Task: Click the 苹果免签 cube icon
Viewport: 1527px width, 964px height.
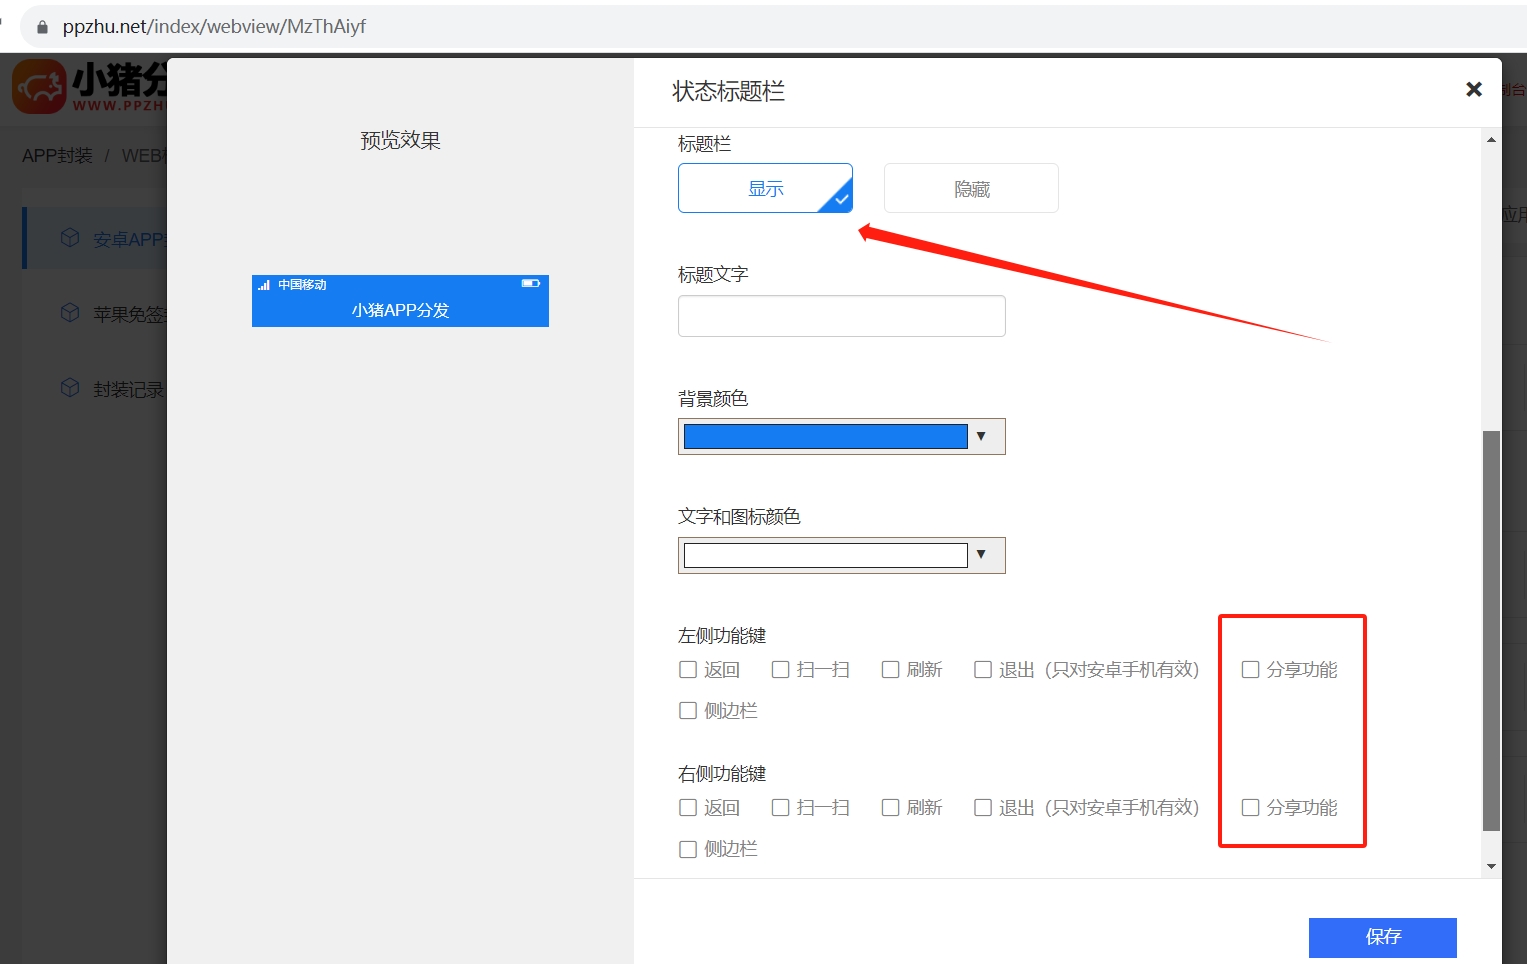Action: pos(70,312)
